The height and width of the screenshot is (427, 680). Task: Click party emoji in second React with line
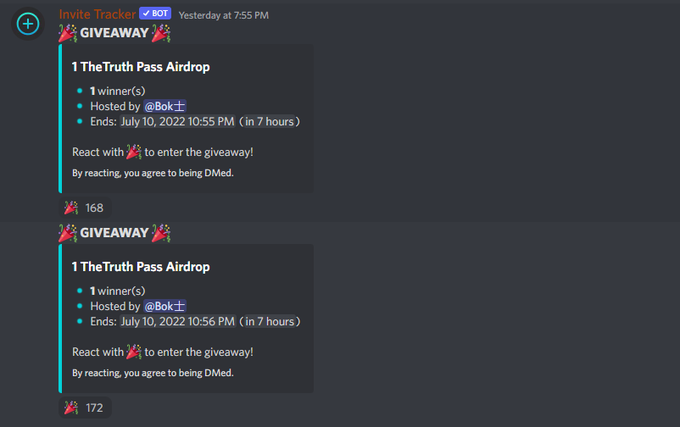coord(134,352)
